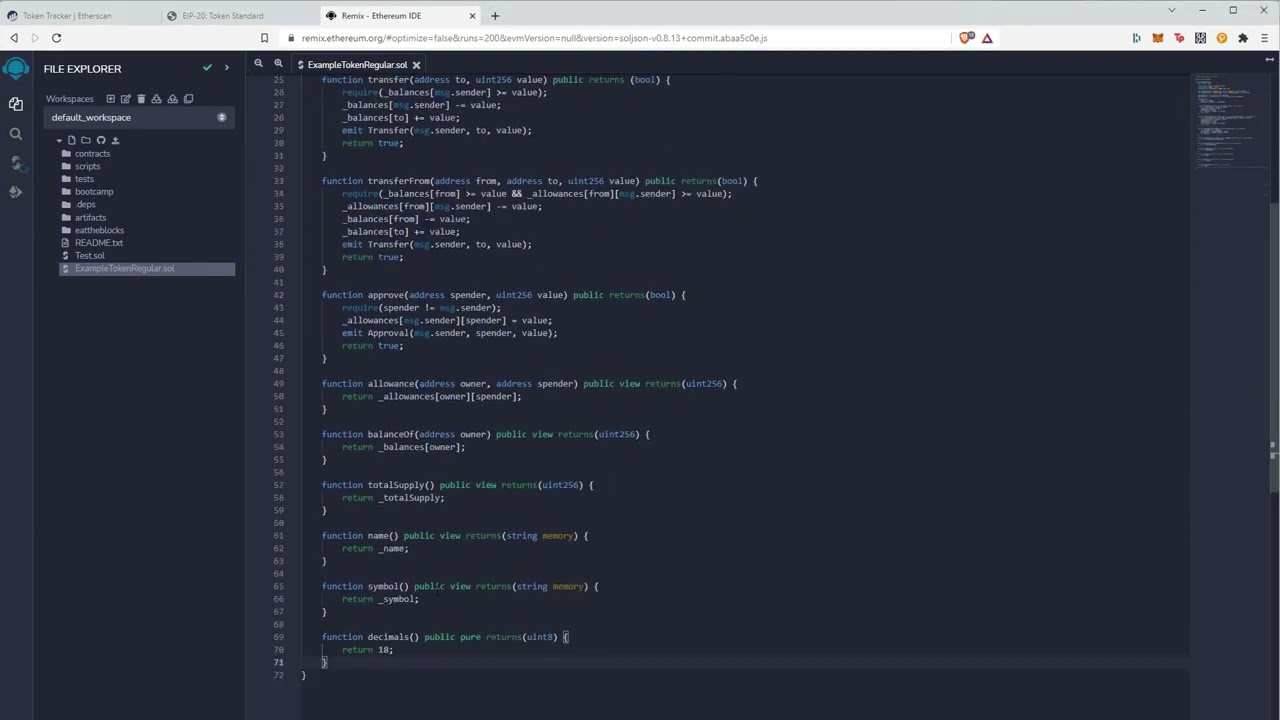
Task: Go back in browser history
Action: click(x=14, y=38)
